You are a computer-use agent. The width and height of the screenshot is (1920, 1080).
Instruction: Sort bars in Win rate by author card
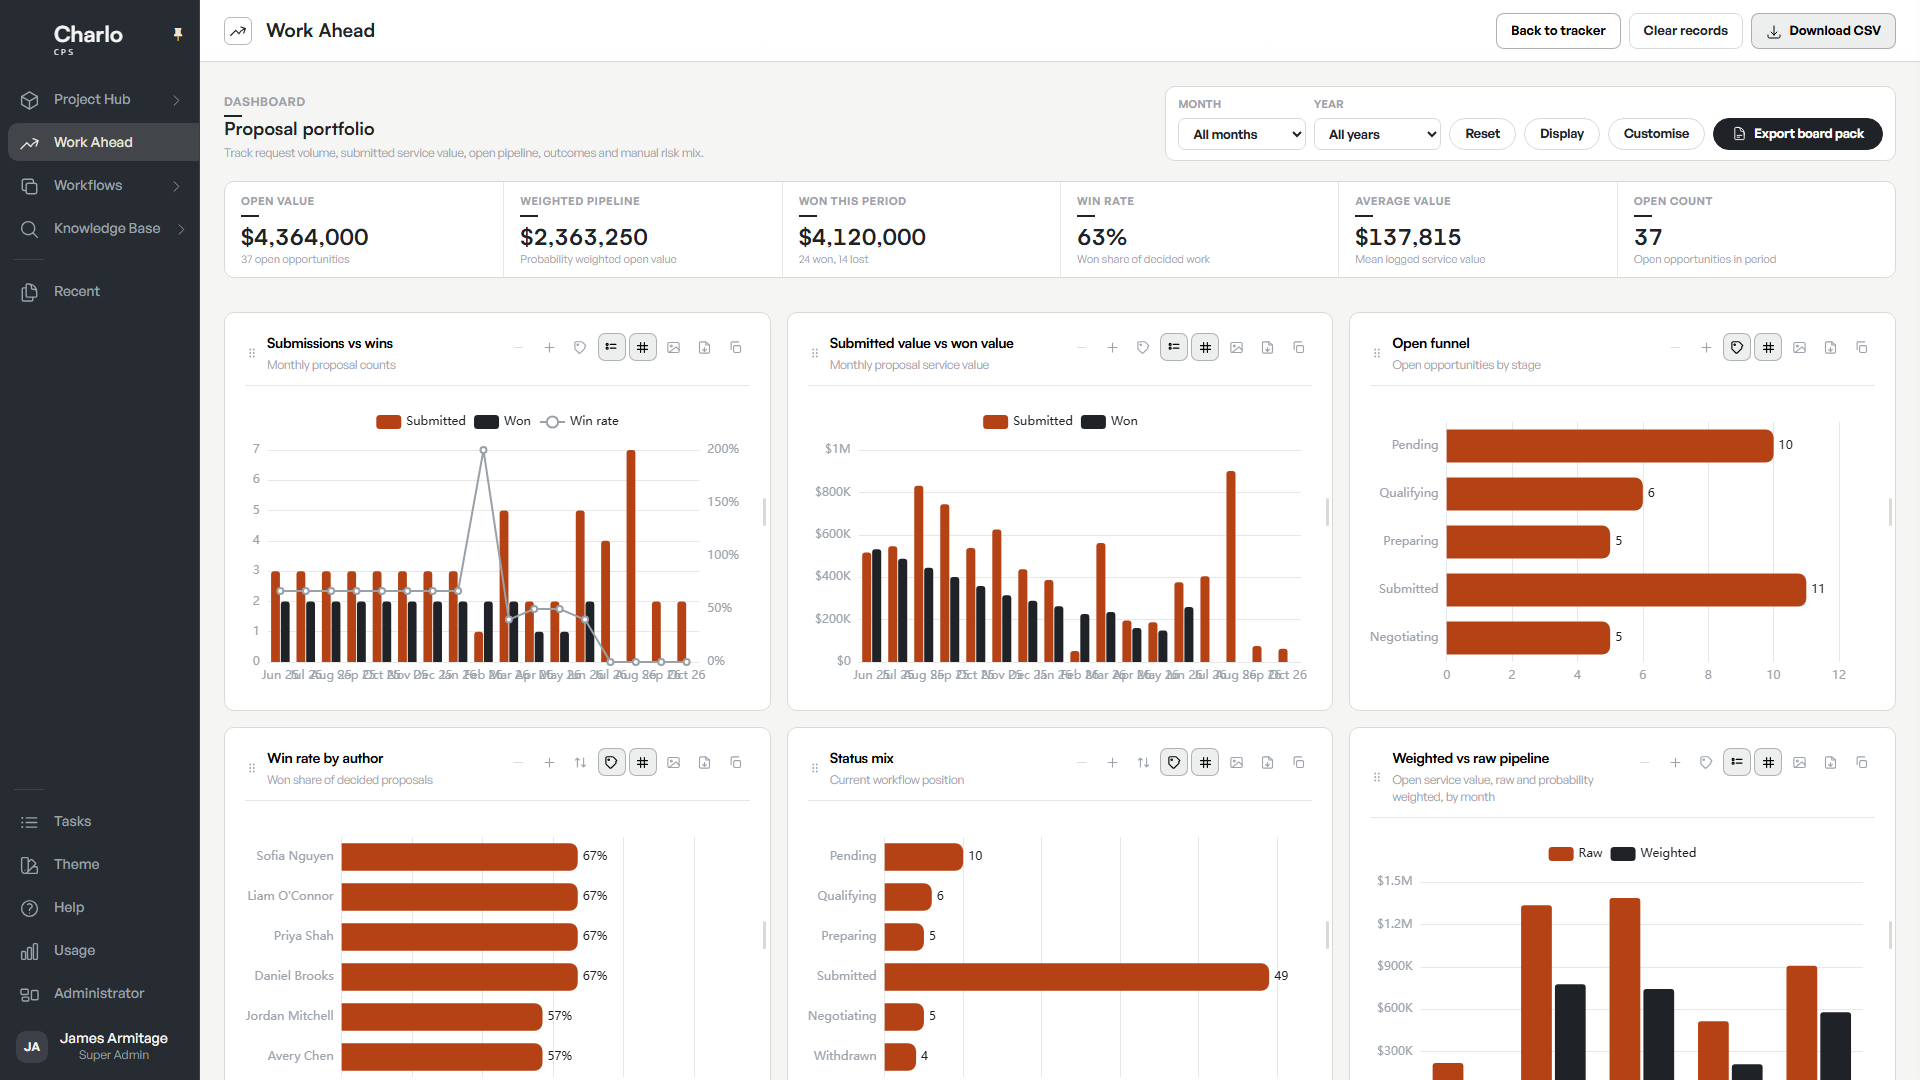[x=580, y=763]
